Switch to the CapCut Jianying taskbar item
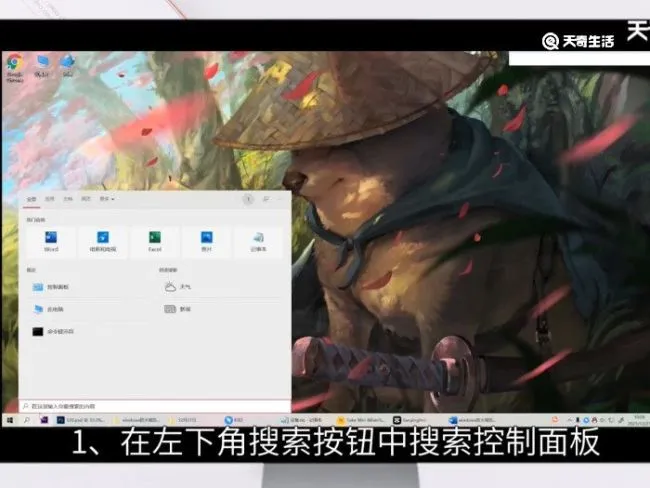The height and width of the screenshot is (488, 650). pos(410,420)
